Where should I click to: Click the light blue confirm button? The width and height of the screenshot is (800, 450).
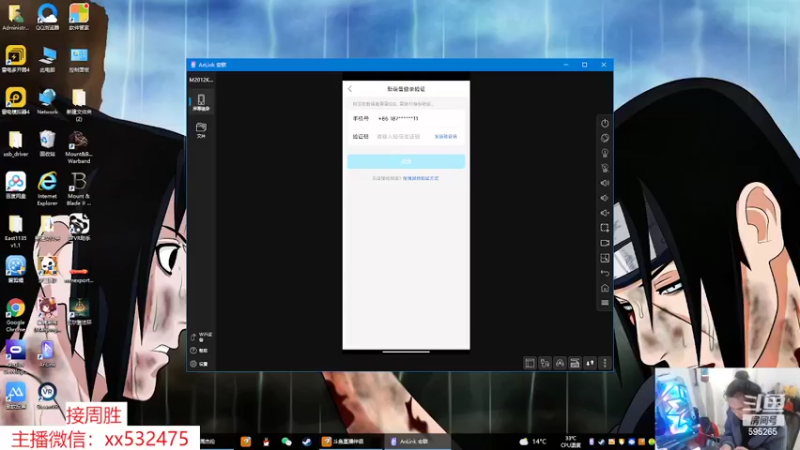406,161
